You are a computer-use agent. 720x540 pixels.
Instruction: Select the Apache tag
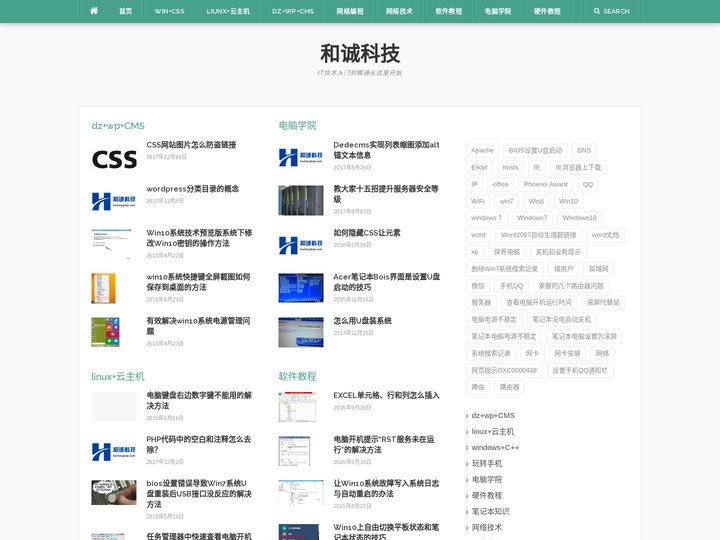(482, 150)
